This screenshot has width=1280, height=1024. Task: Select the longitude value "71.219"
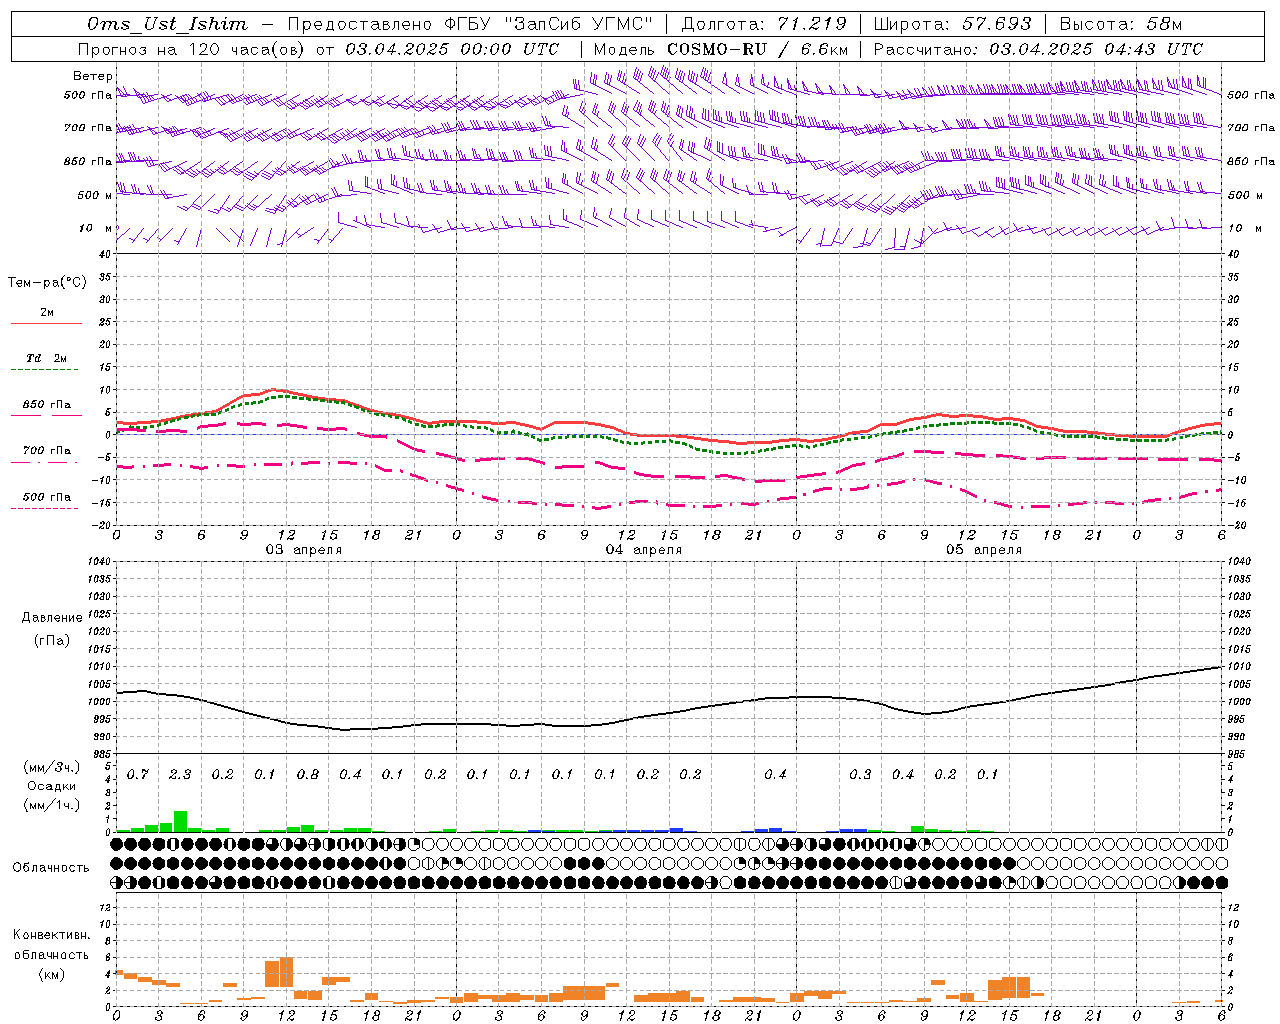pyautogui.click(x=811, y=24)
